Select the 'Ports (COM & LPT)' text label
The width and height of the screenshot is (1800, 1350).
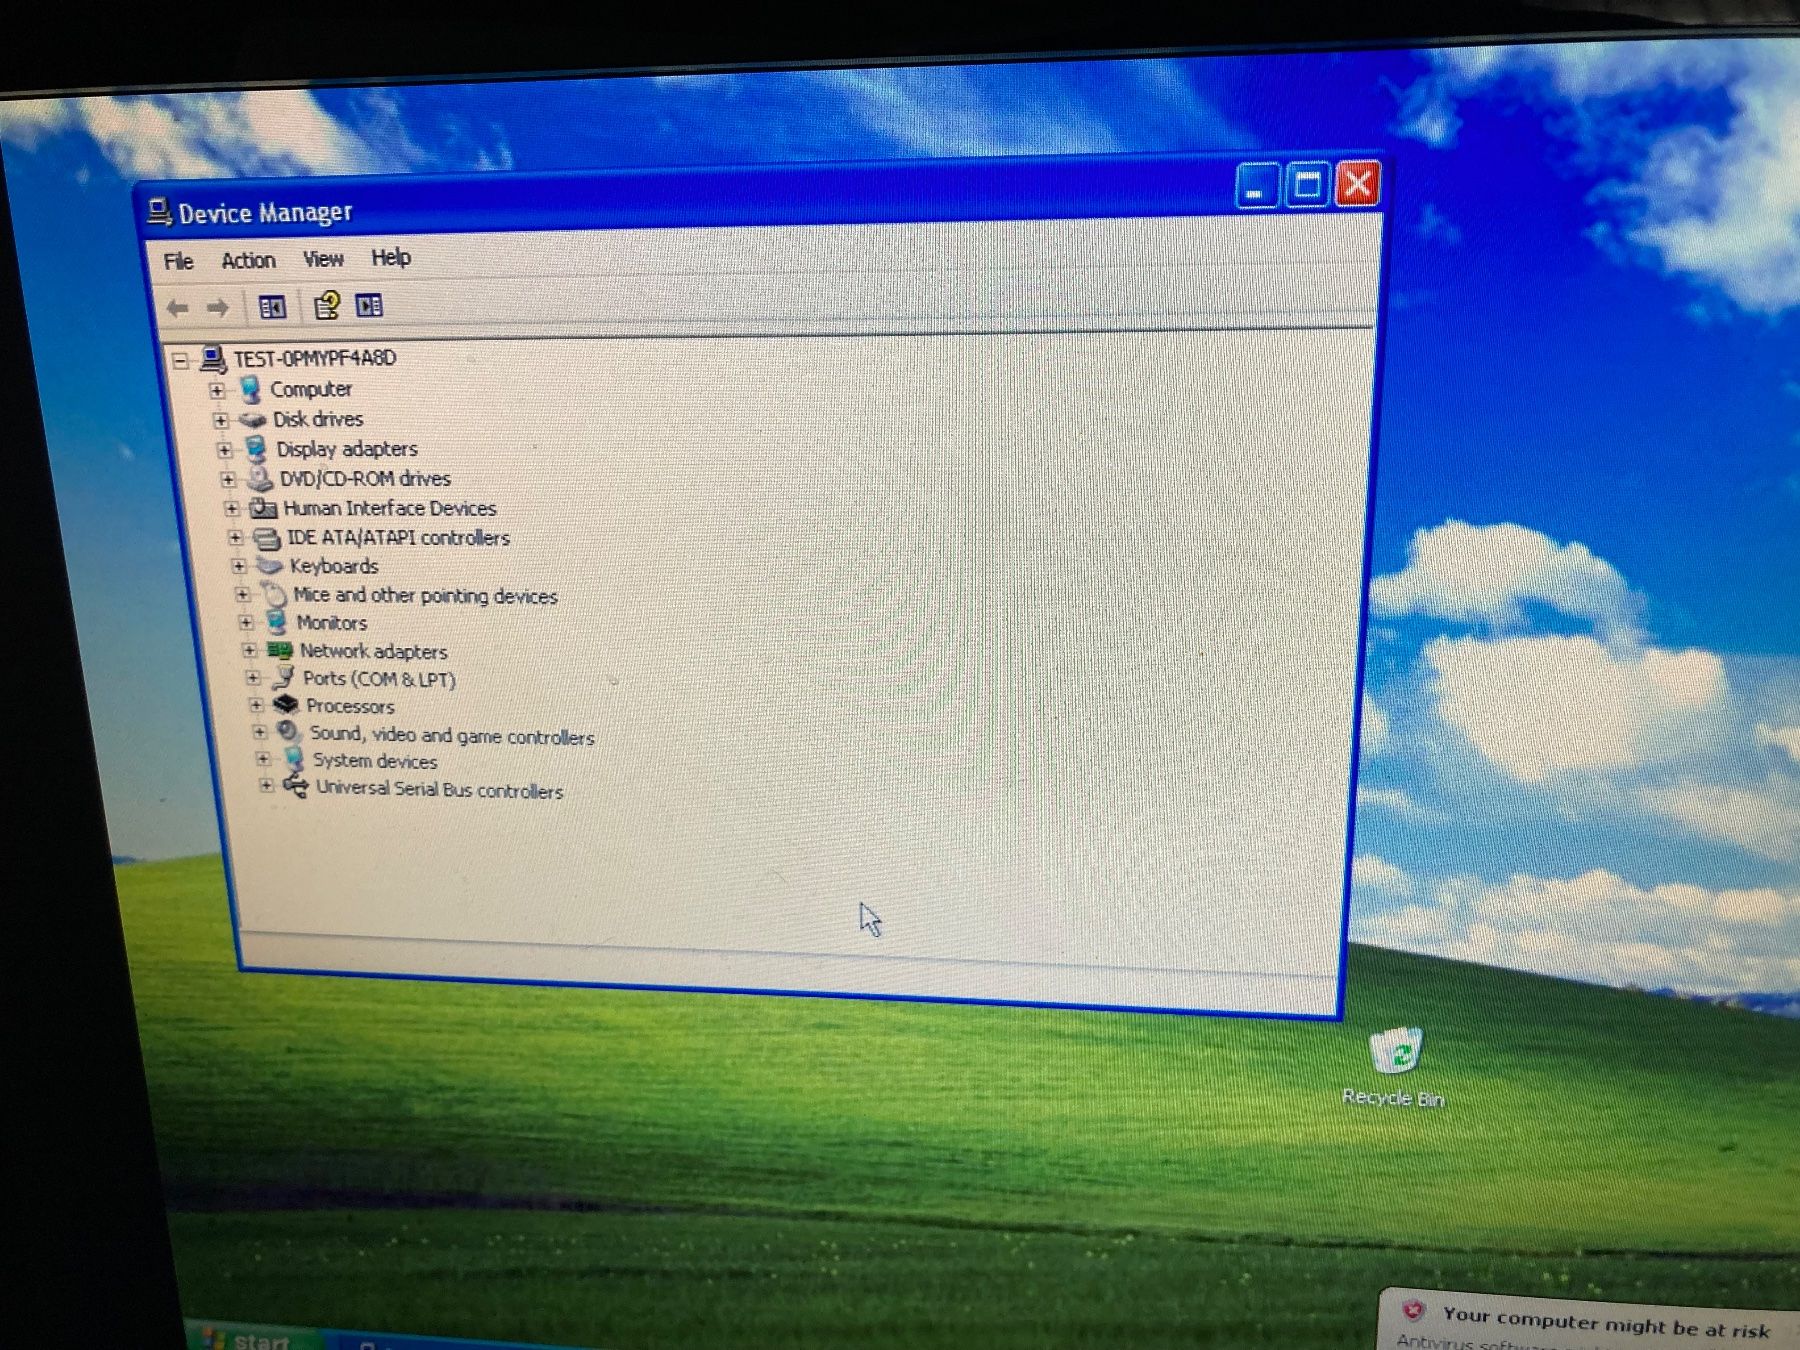(379, 679)
